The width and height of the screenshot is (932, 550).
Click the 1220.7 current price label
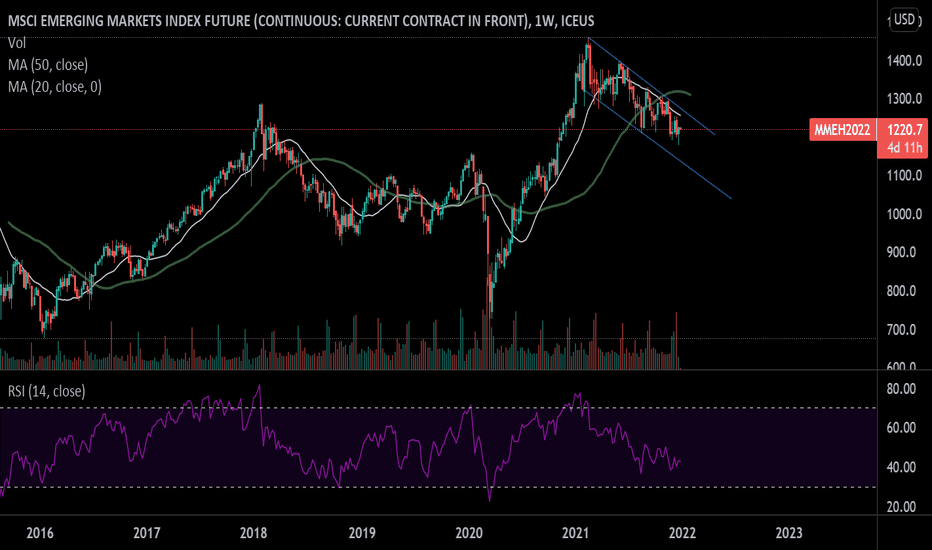point(905,129)
